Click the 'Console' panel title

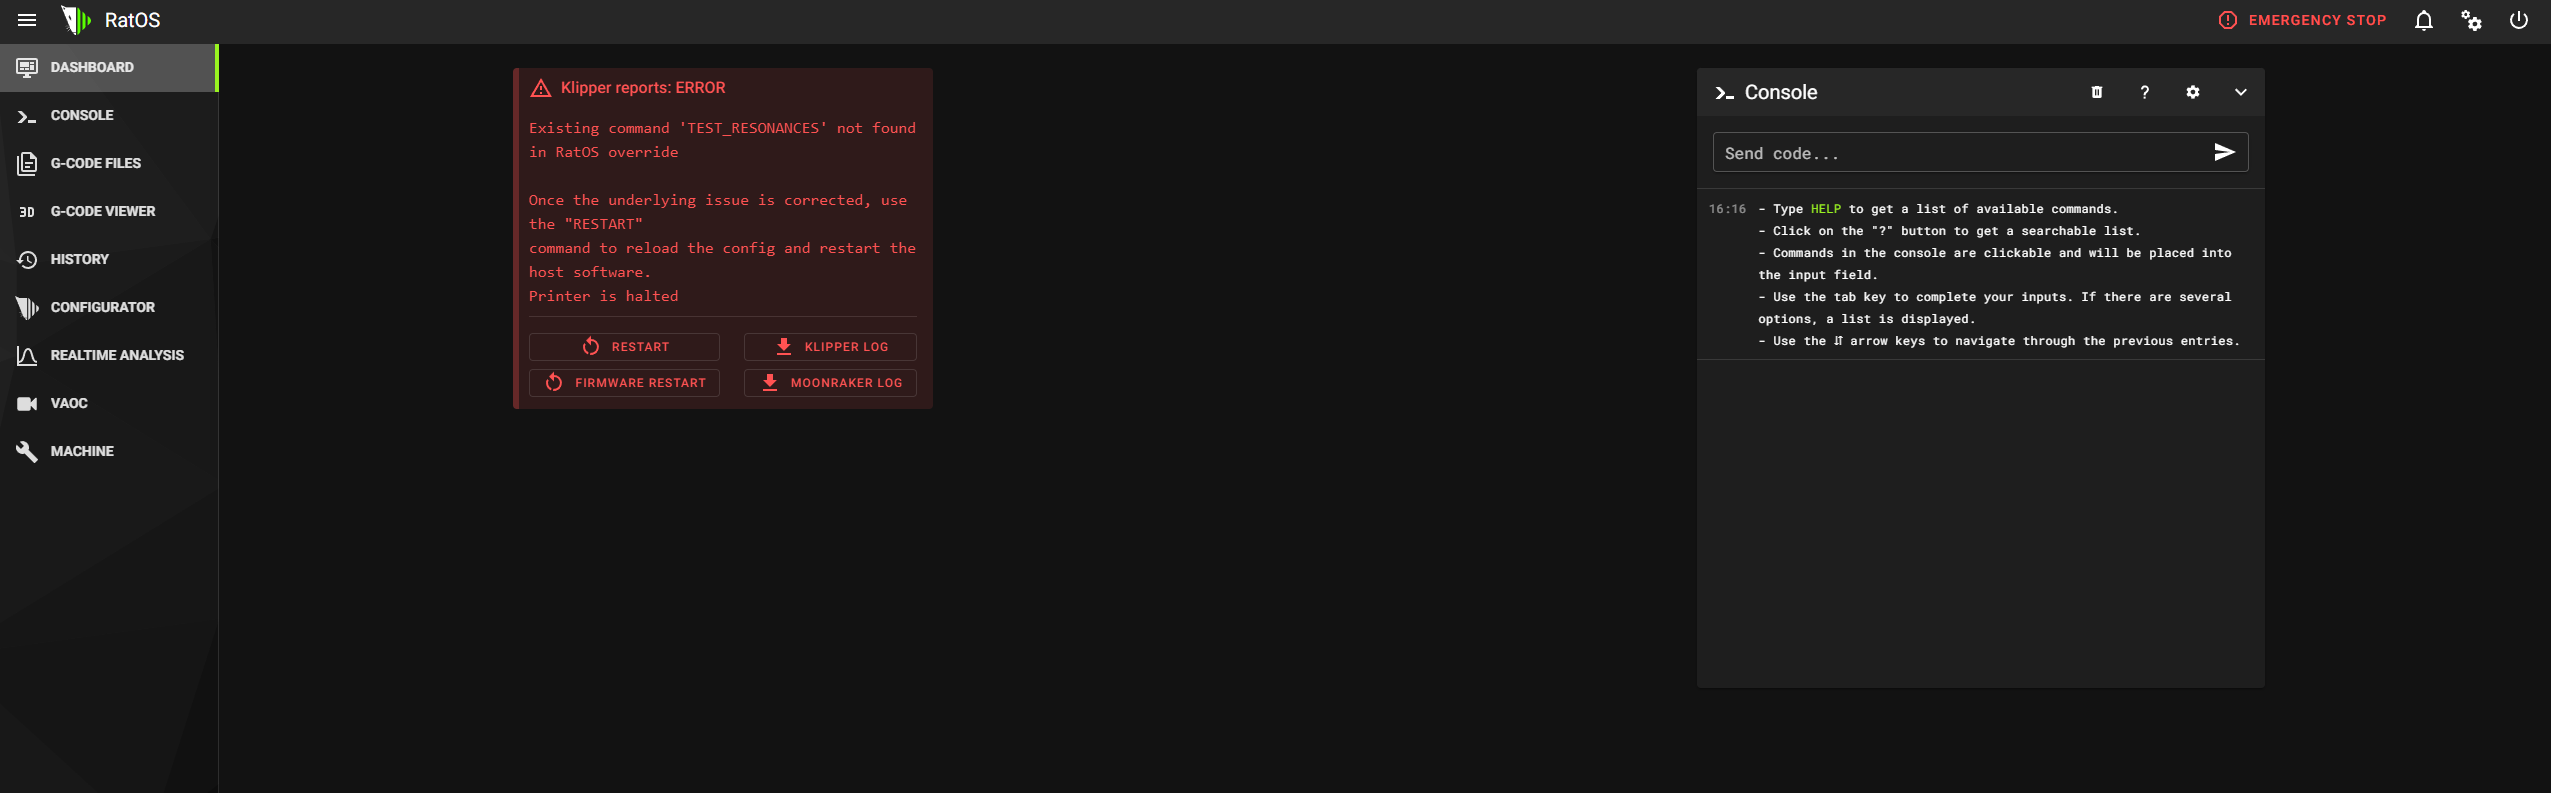[1781, 92]
